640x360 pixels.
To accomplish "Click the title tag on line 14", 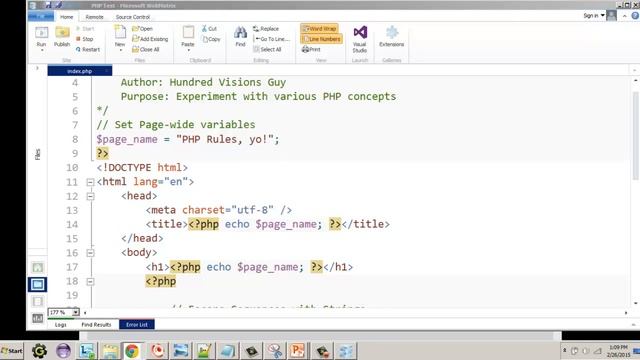I will coord(167,224).
